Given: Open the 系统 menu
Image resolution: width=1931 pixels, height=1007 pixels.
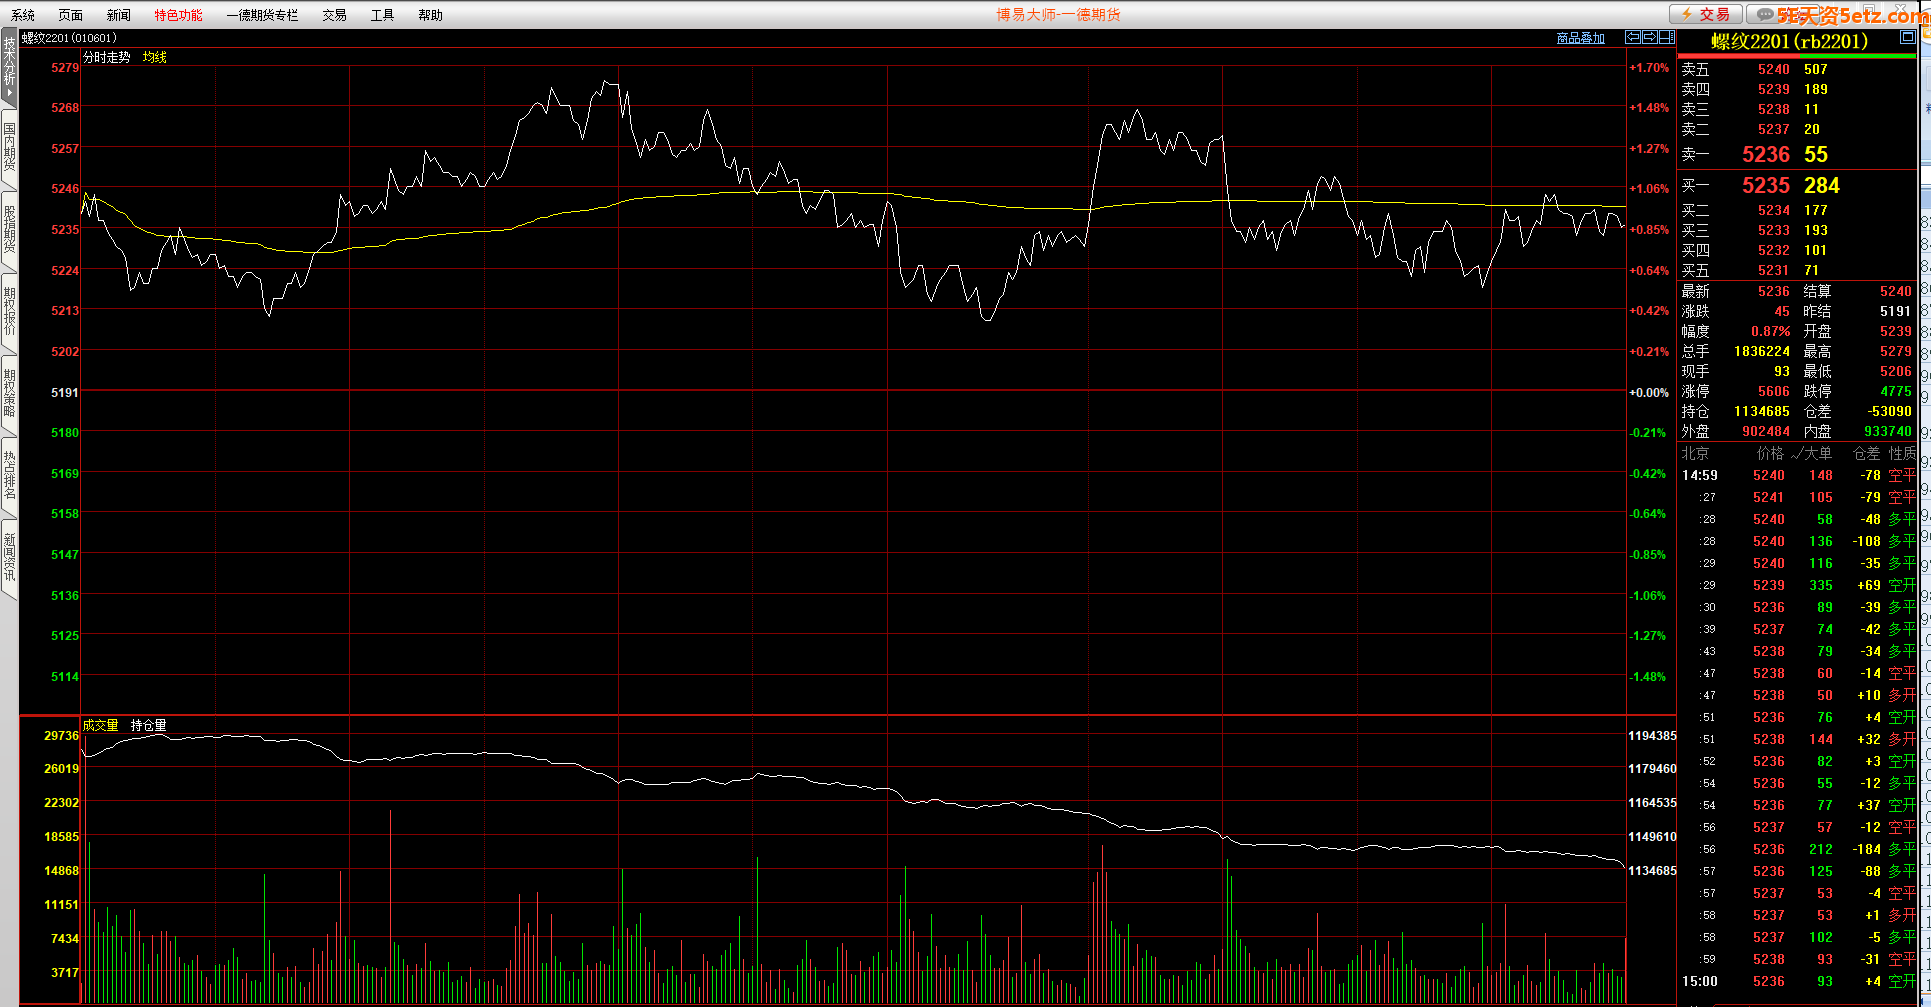Looking at the screenshot, I should 23,15.
